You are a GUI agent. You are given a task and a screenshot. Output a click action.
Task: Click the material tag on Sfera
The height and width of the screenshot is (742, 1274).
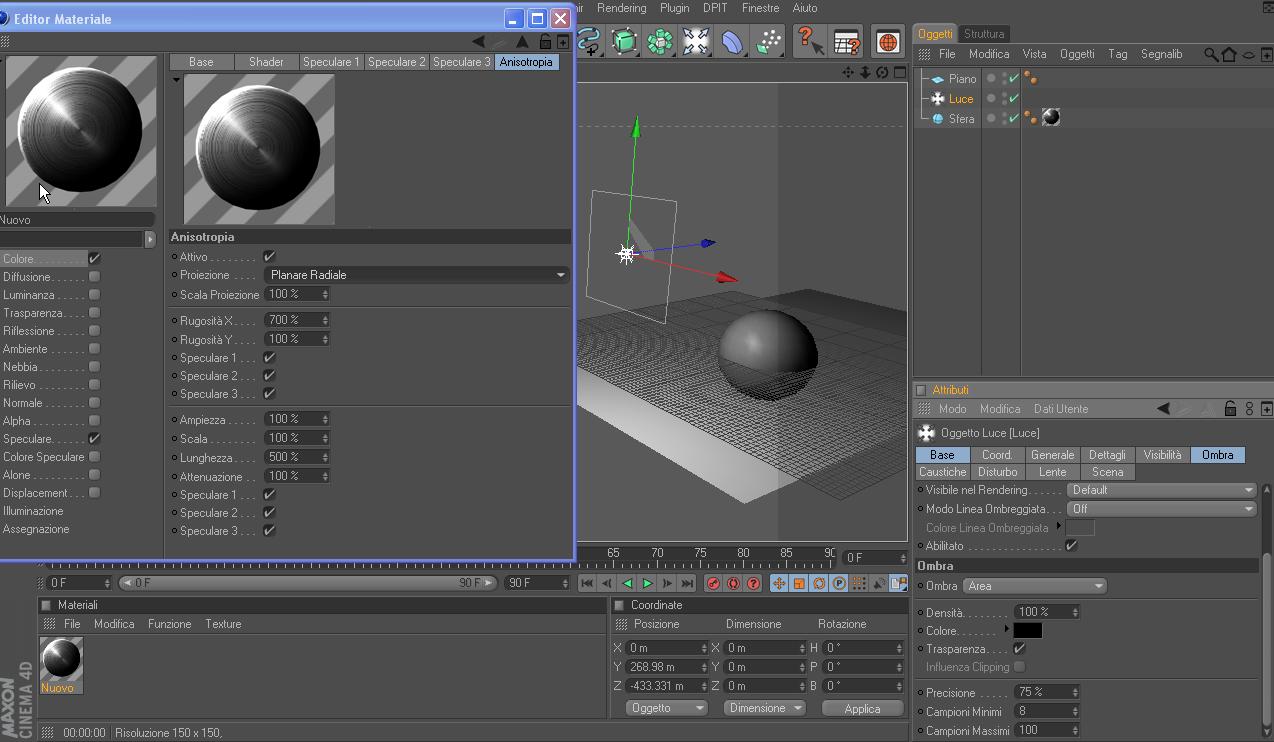pos(1050,118)
